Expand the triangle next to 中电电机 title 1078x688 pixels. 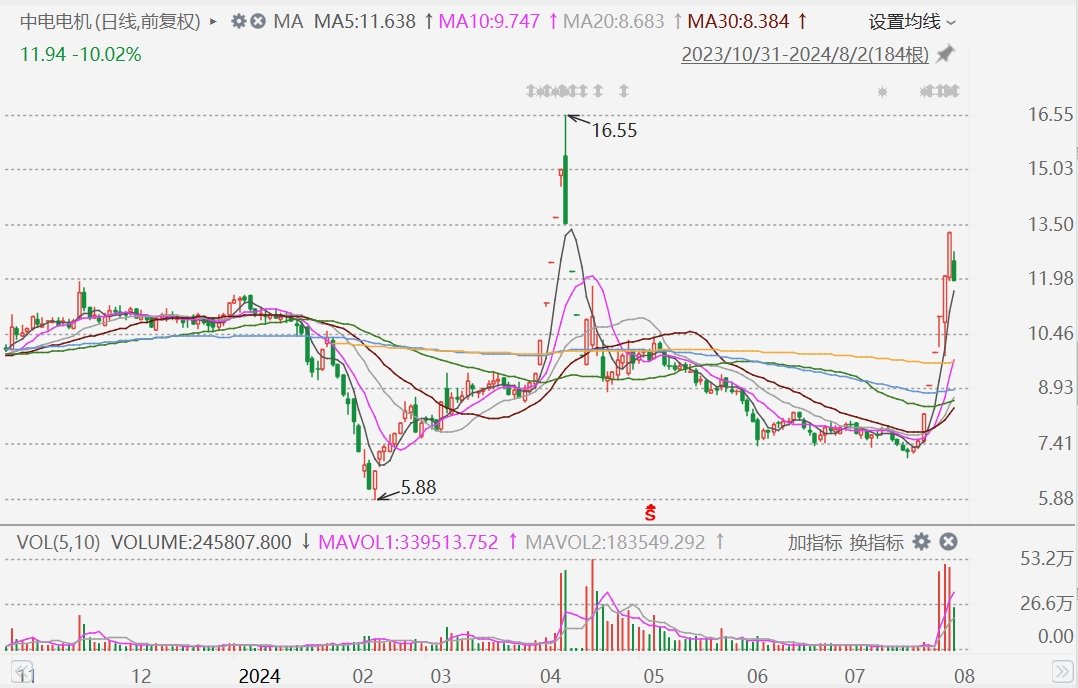click(213, 22)
